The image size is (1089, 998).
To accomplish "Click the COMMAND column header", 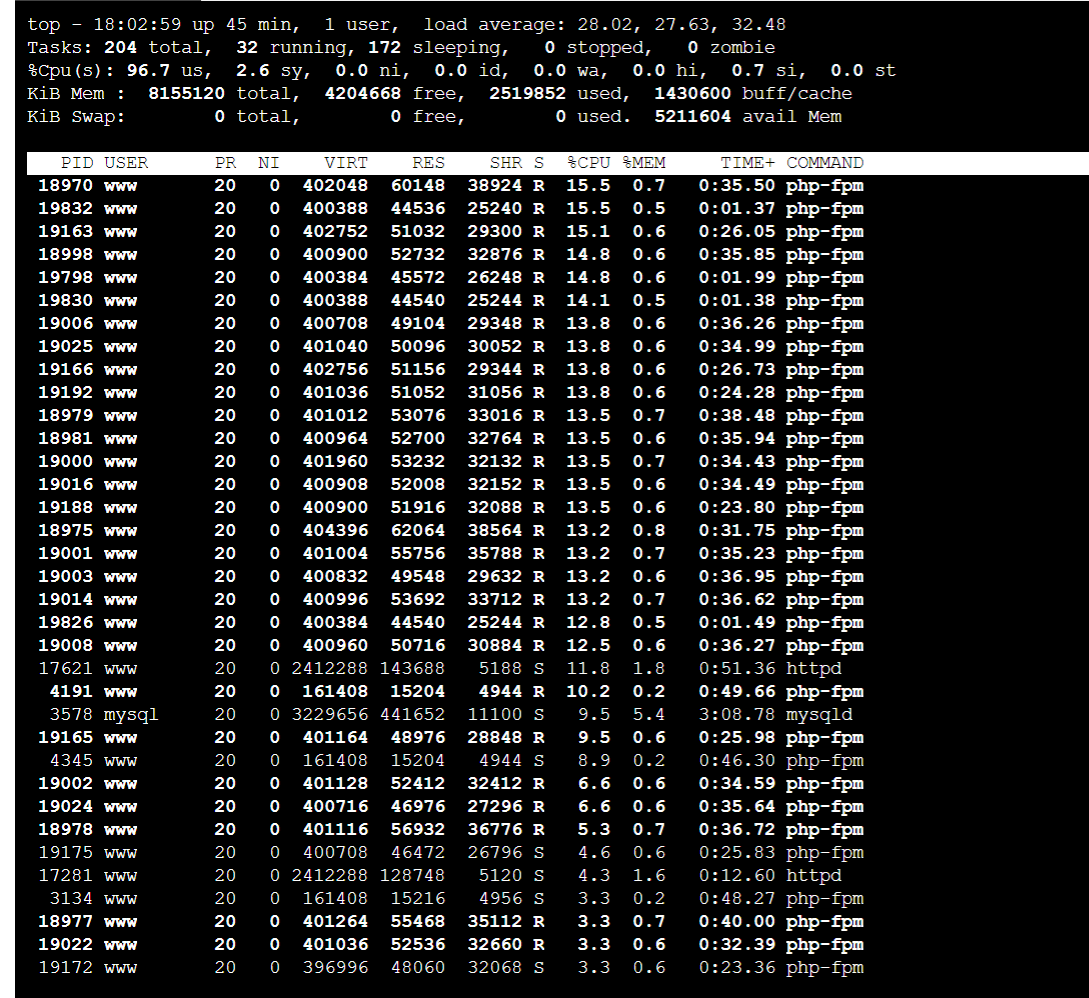I will click(824, 163).
